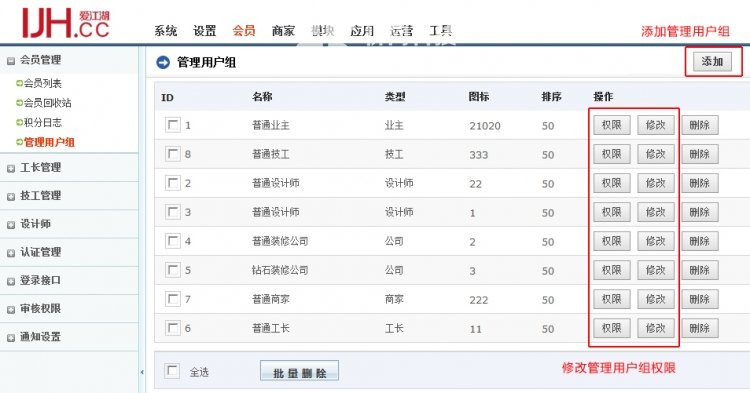Open the 设置 menu

click(205, 31)
